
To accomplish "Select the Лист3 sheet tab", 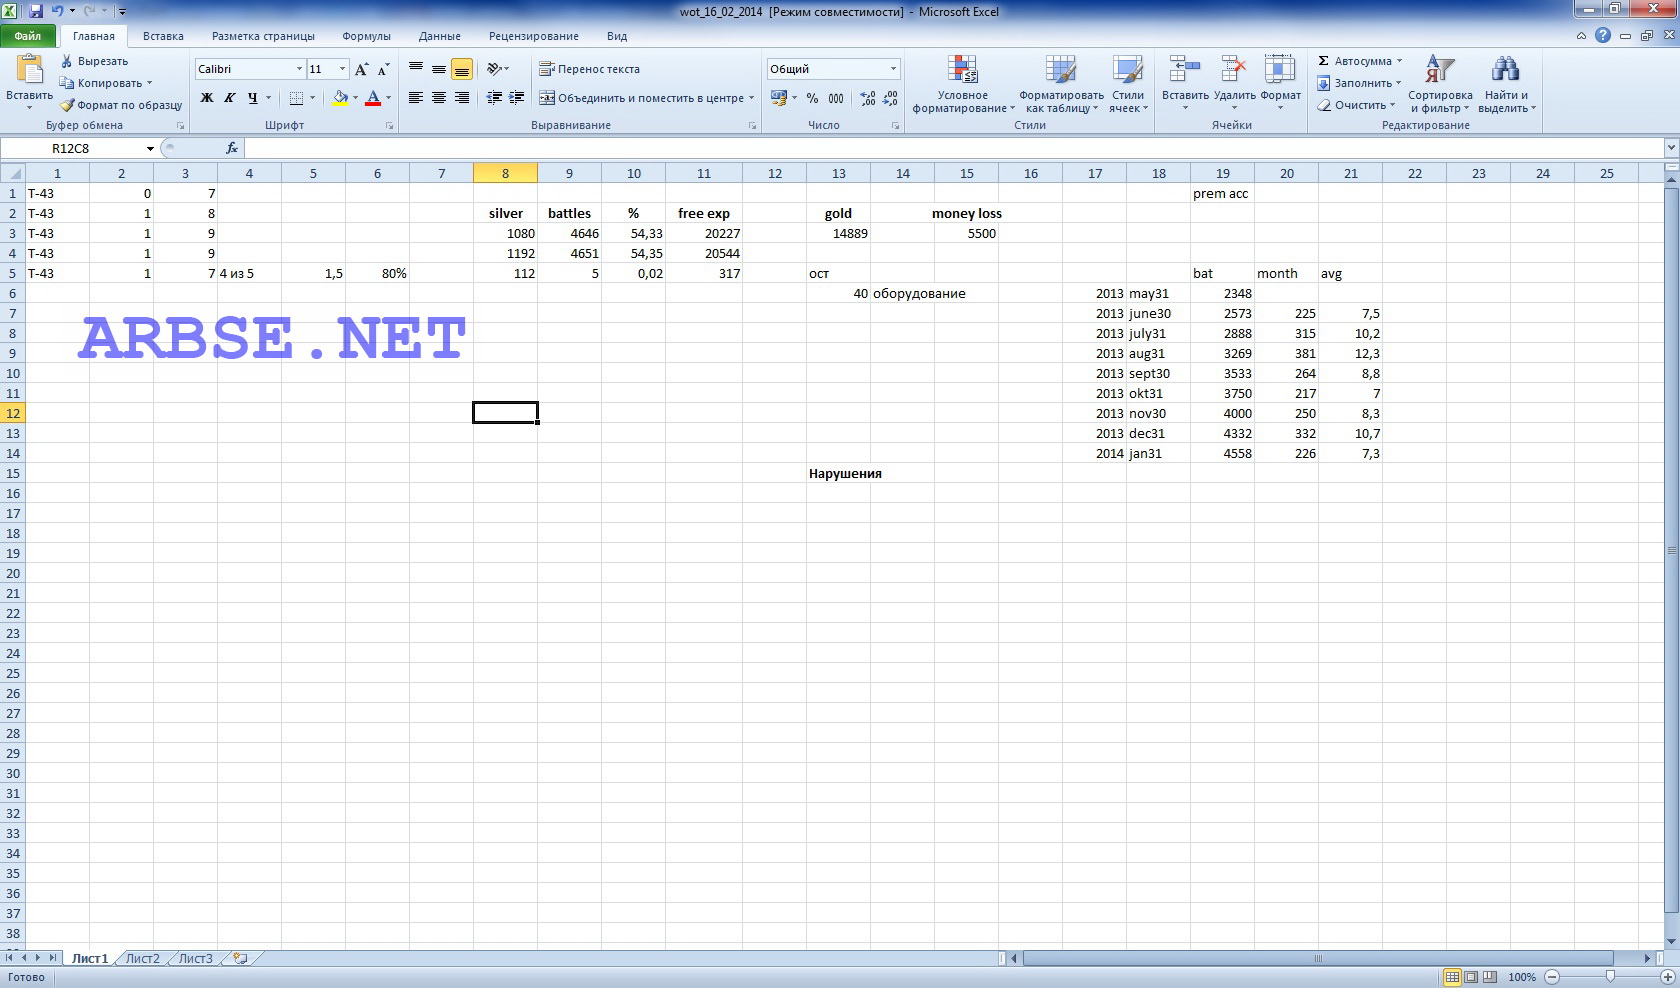I will pos(196,958).
